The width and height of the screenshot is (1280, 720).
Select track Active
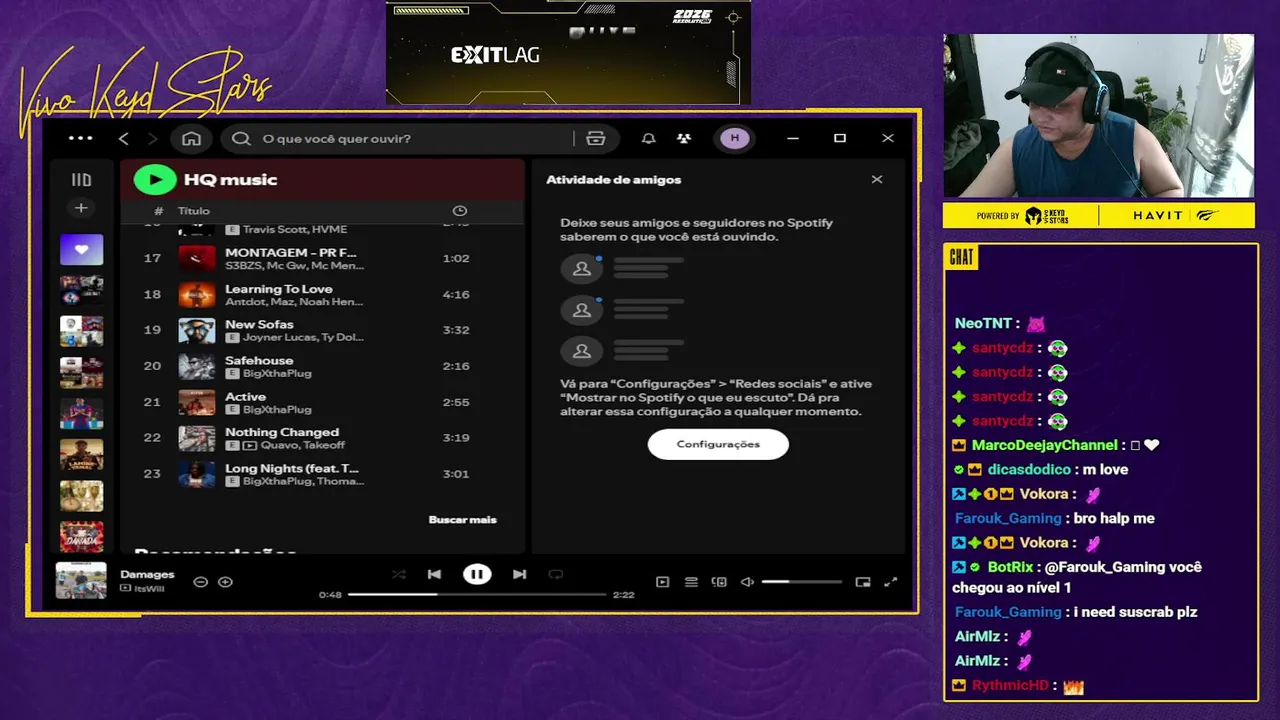[x=320, y=402]
